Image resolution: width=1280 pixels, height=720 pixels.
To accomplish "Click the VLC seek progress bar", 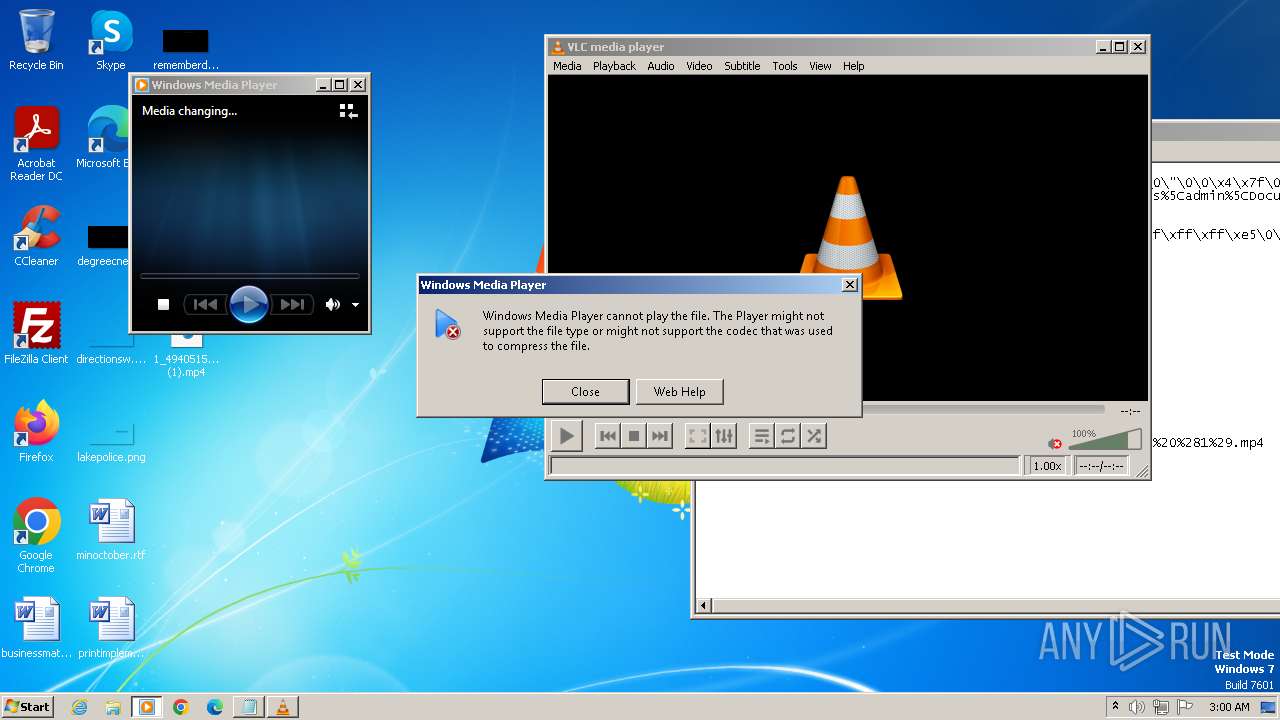I will click(985, 409).
